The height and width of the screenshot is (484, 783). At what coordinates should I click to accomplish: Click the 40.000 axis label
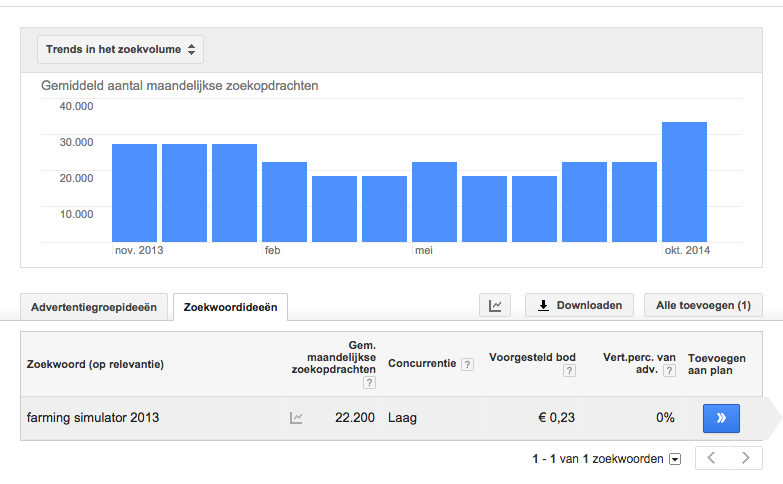(76, 106)
